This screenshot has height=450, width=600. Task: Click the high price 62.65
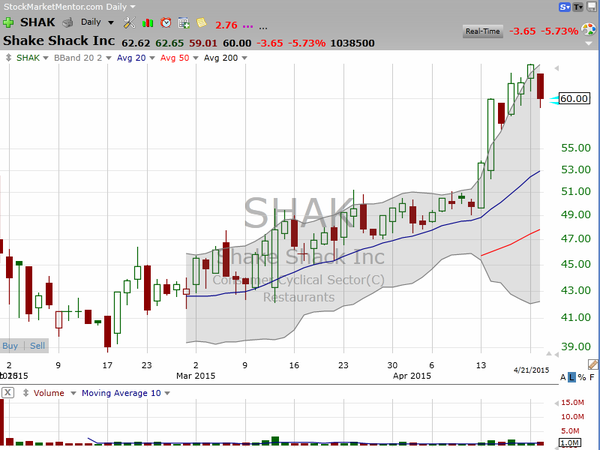click(170, 43)
